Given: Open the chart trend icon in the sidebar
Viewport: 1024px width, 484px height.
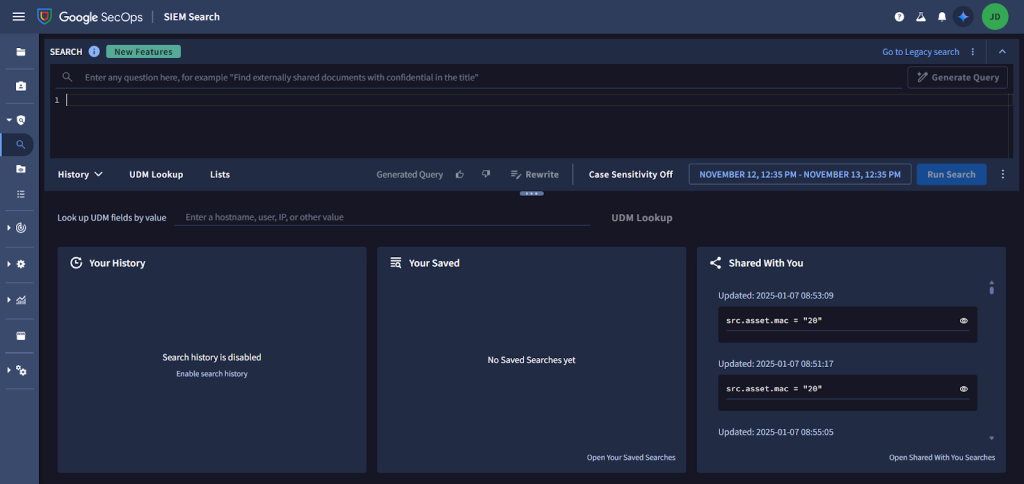Looking at the screenshot, I should click(21, 300).
